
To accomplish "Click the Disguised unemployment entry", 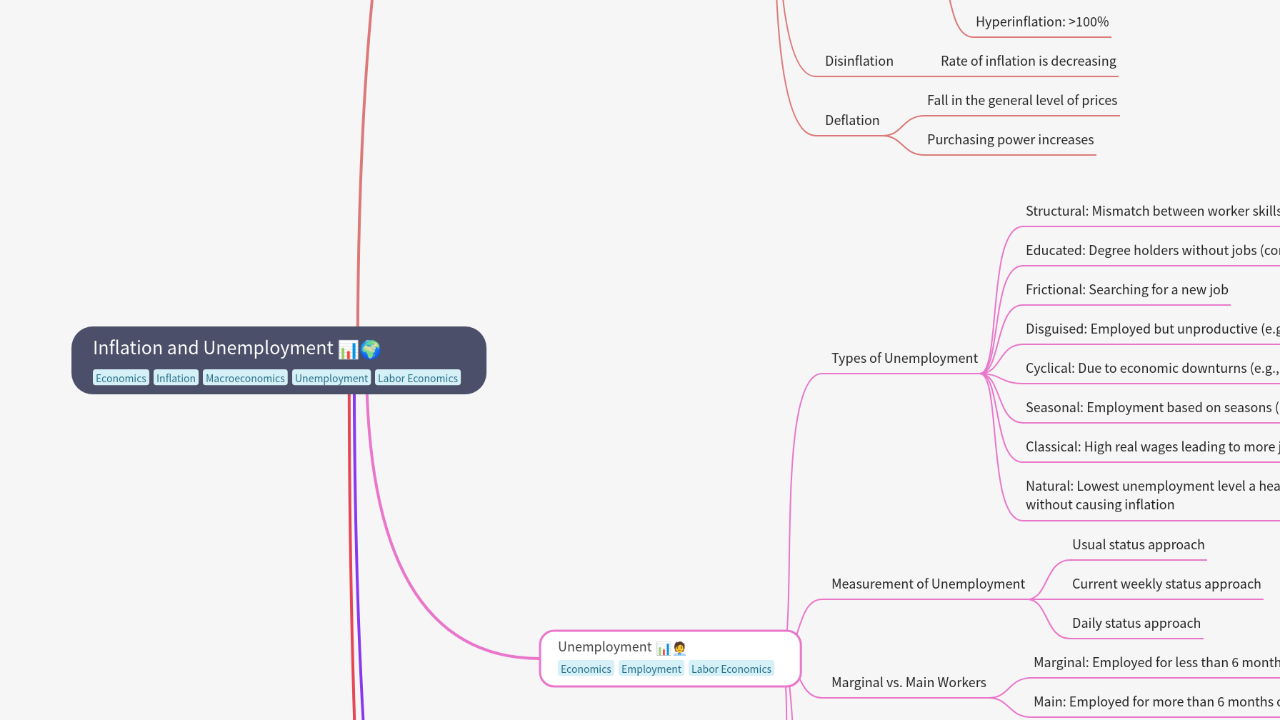I will click(x=1152, y=329).
